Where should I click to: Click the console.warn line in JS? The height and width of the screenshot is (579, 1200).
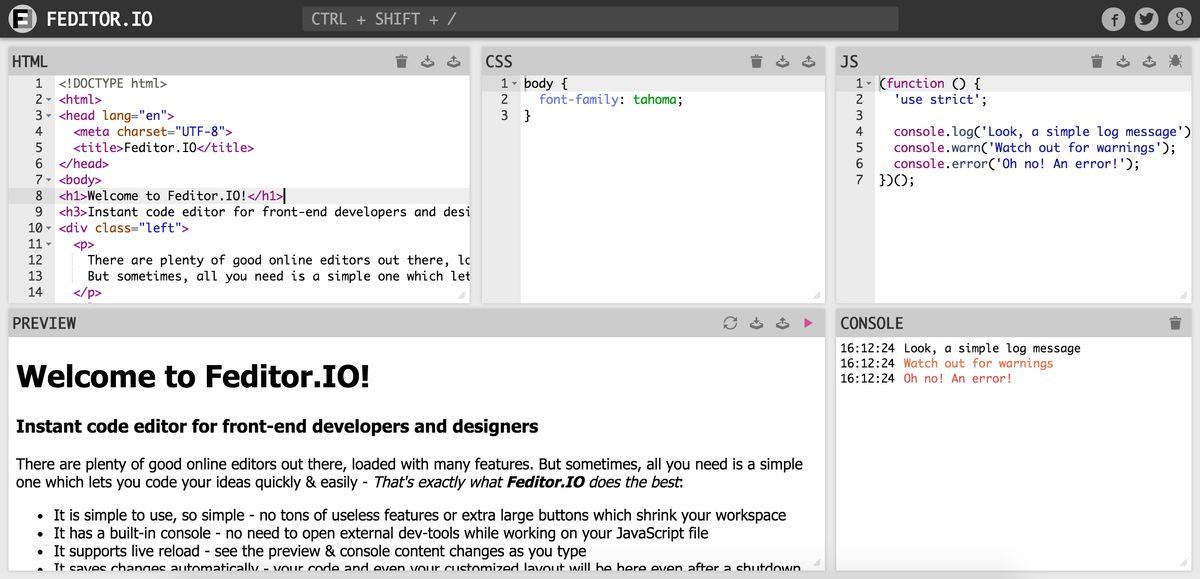[x=1035, y=148]
